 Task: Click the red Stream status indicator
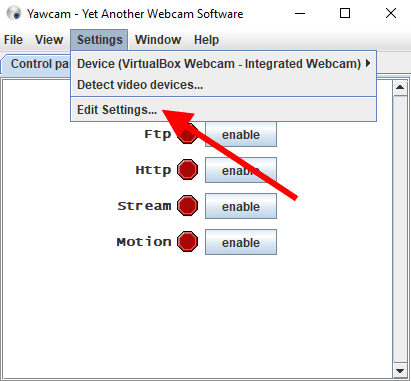pyautogui.click(x=187, y=206)
